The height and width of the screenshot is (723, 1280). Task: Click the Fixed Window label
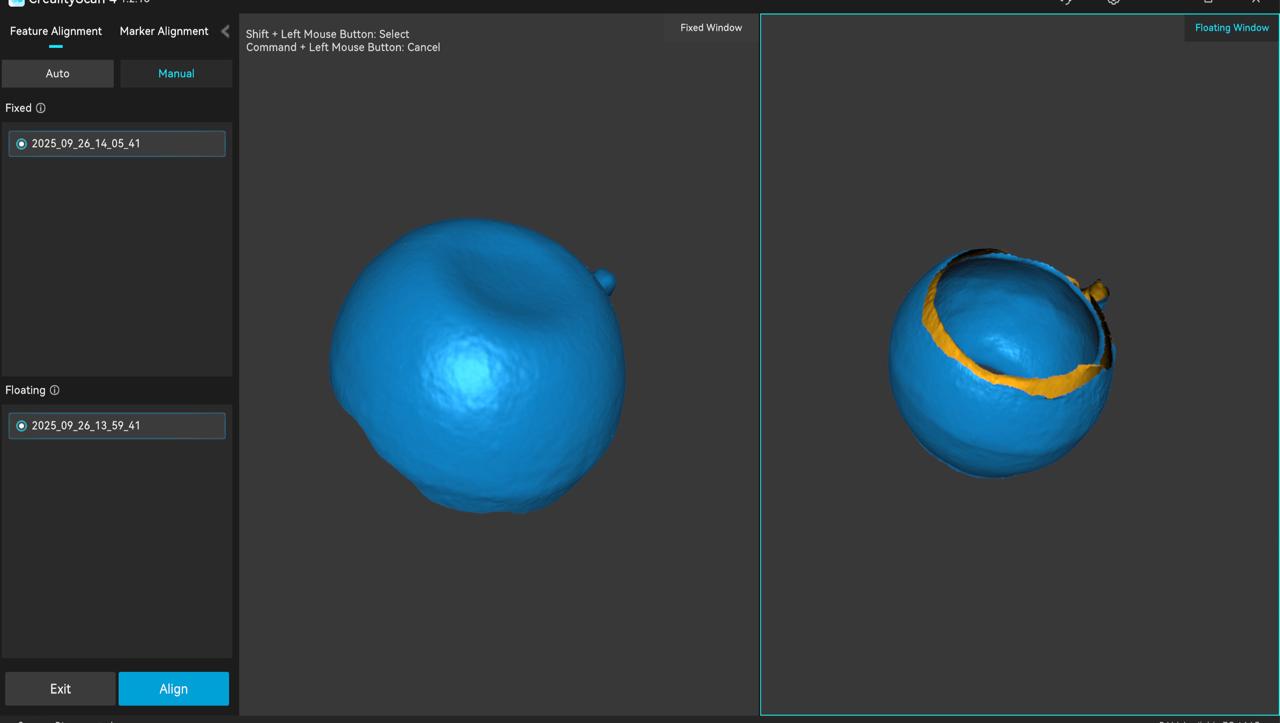tap(711, 28)
